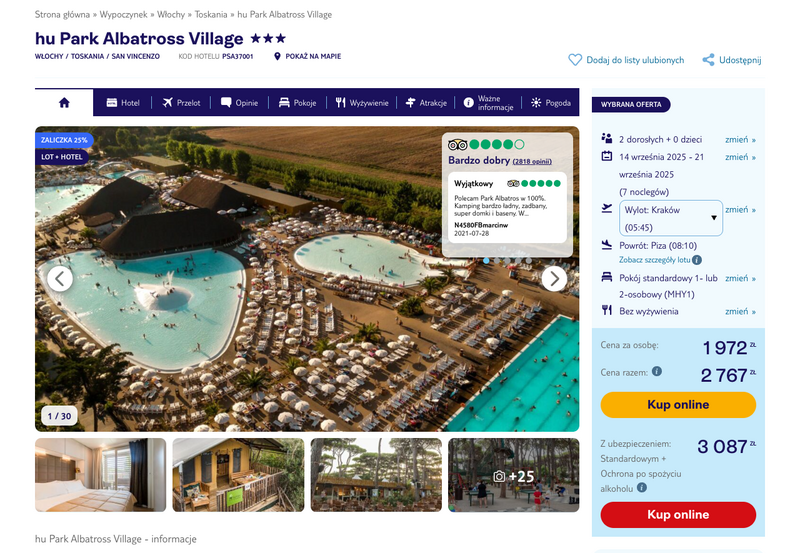The width and height of the screenshot is (800, 553).
Task: Click the share icon next to Udostępnij
Action: tap(708, 60)
